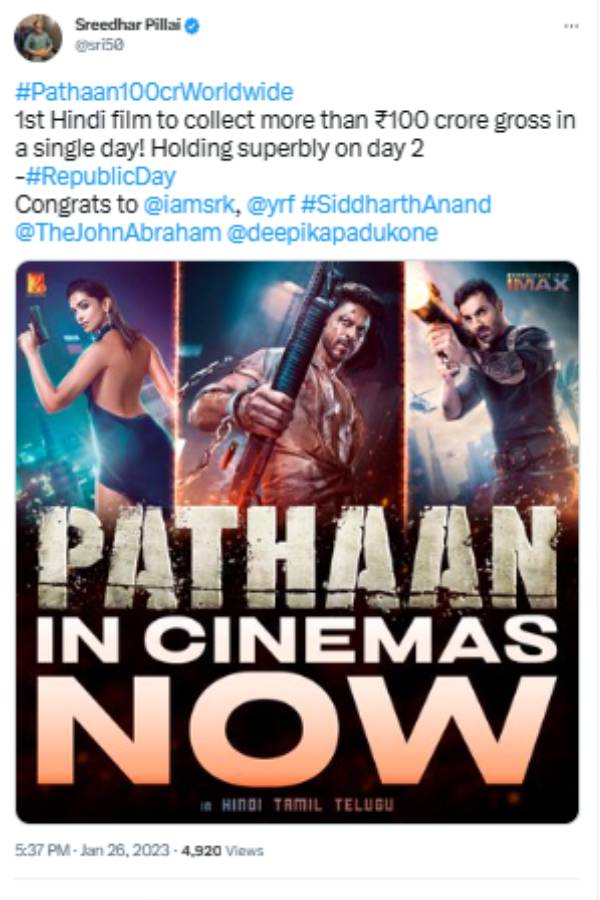Click the blue verified badge icon
The width and height of the screenshot is (600, 900).
[x=192, y=26]
